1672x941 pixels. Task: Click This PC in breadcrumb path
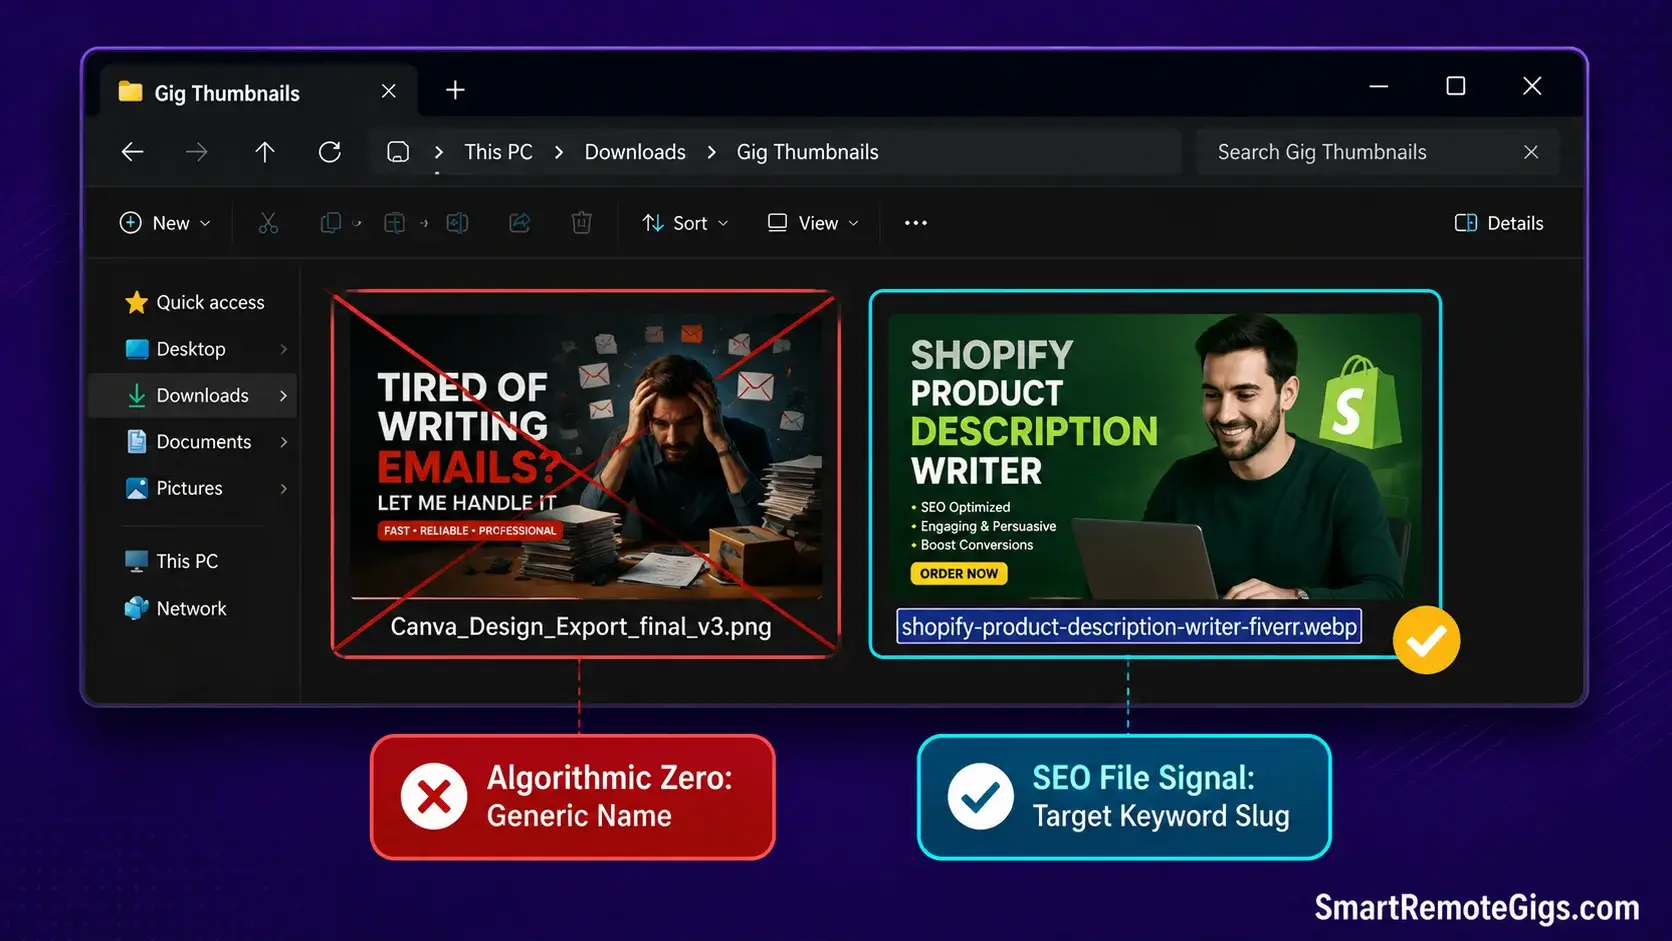click(x=498, y=152)
